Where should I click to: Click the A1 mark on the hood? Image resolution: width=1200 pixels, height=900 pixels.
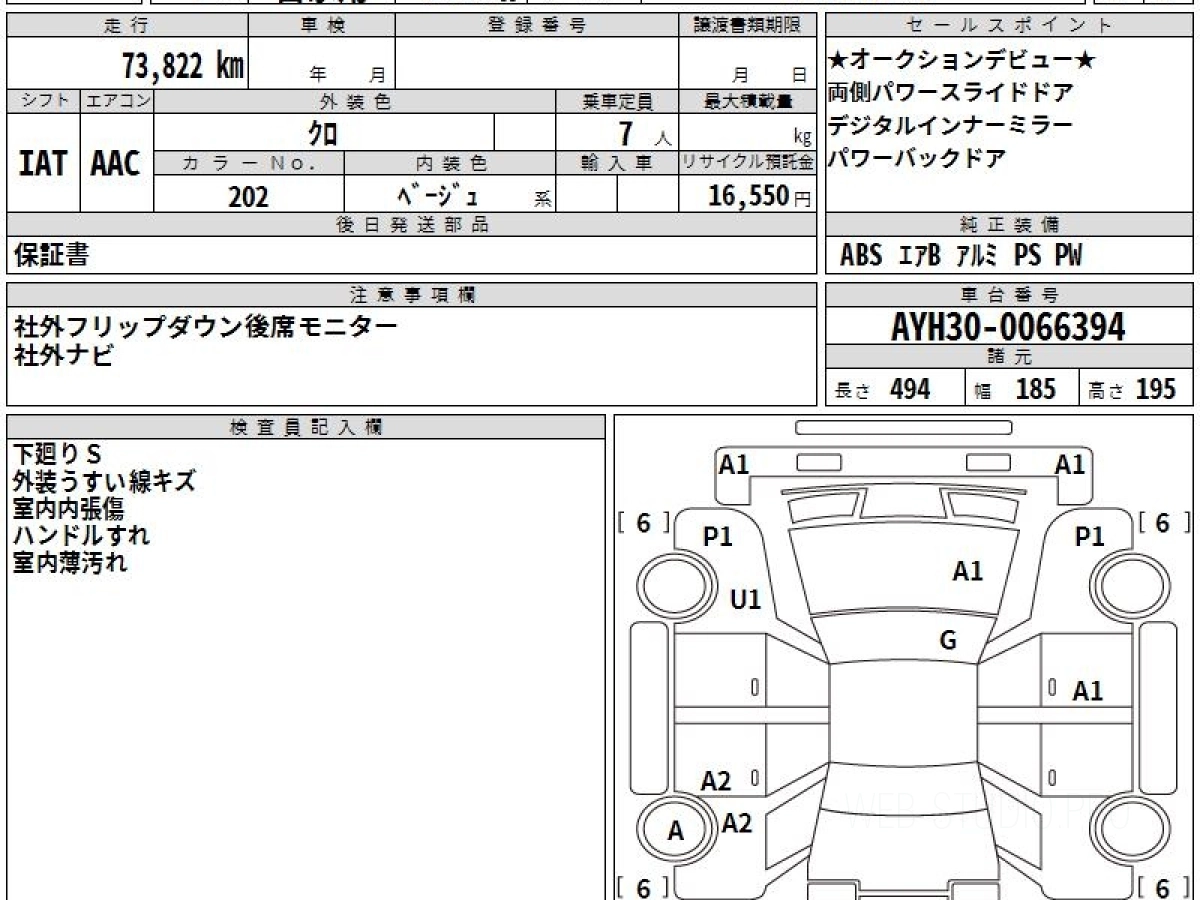click(x=967, y=571)
